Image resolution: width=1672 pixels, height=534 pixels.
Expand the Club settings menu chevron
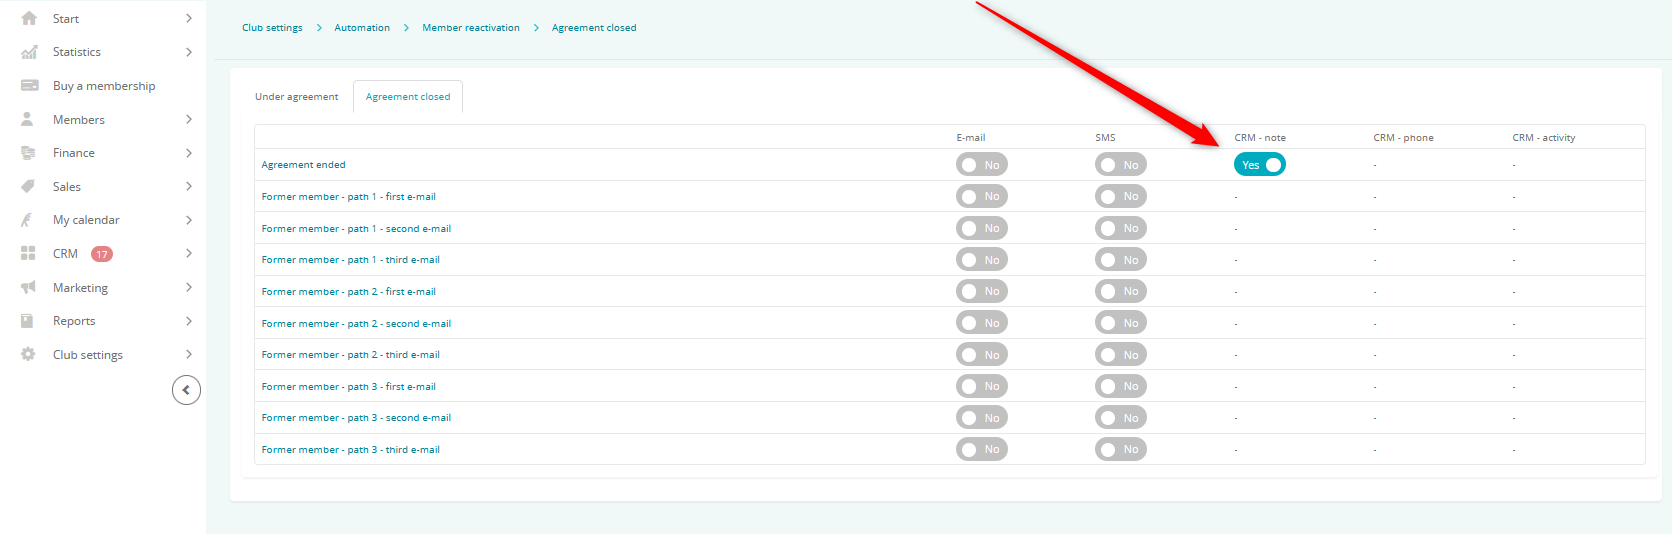[189, 354]
